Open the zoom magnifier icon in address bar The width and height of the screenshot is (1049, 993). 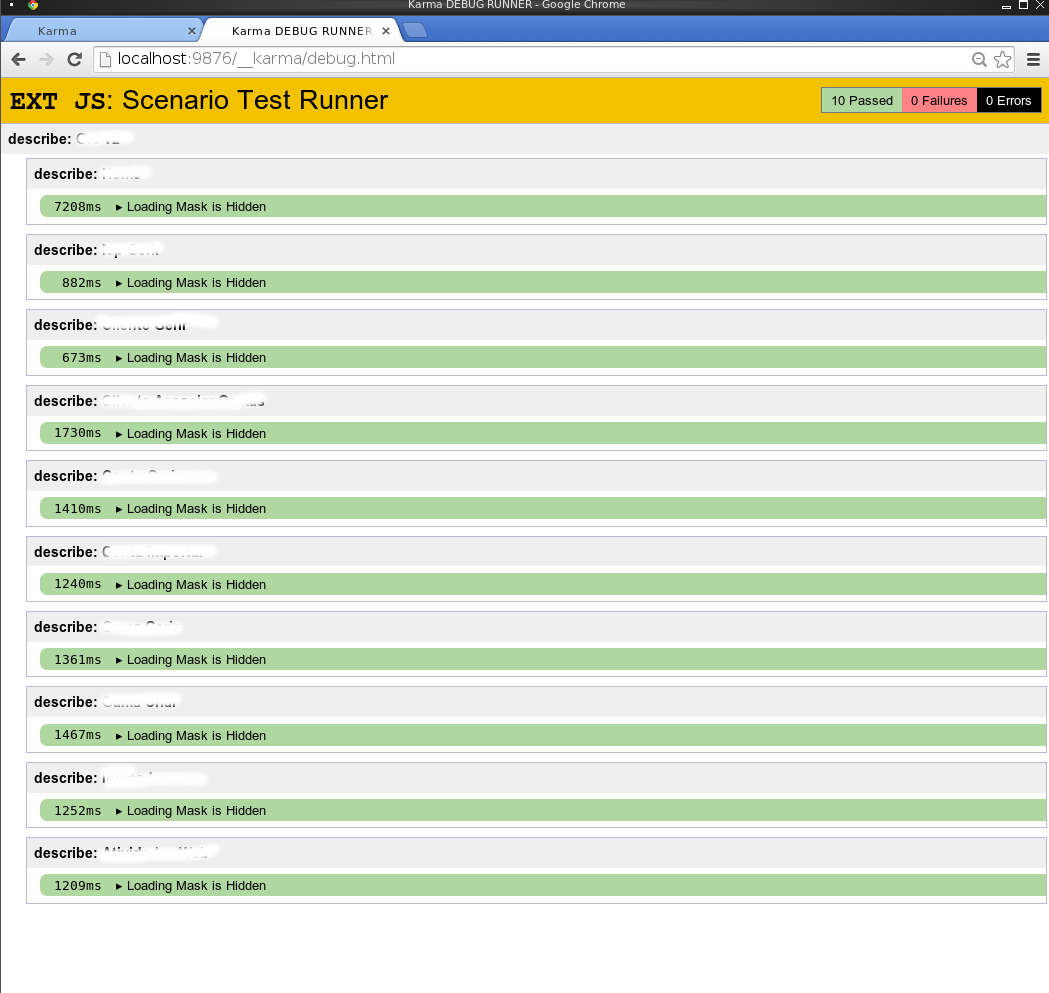coord(979,60)
